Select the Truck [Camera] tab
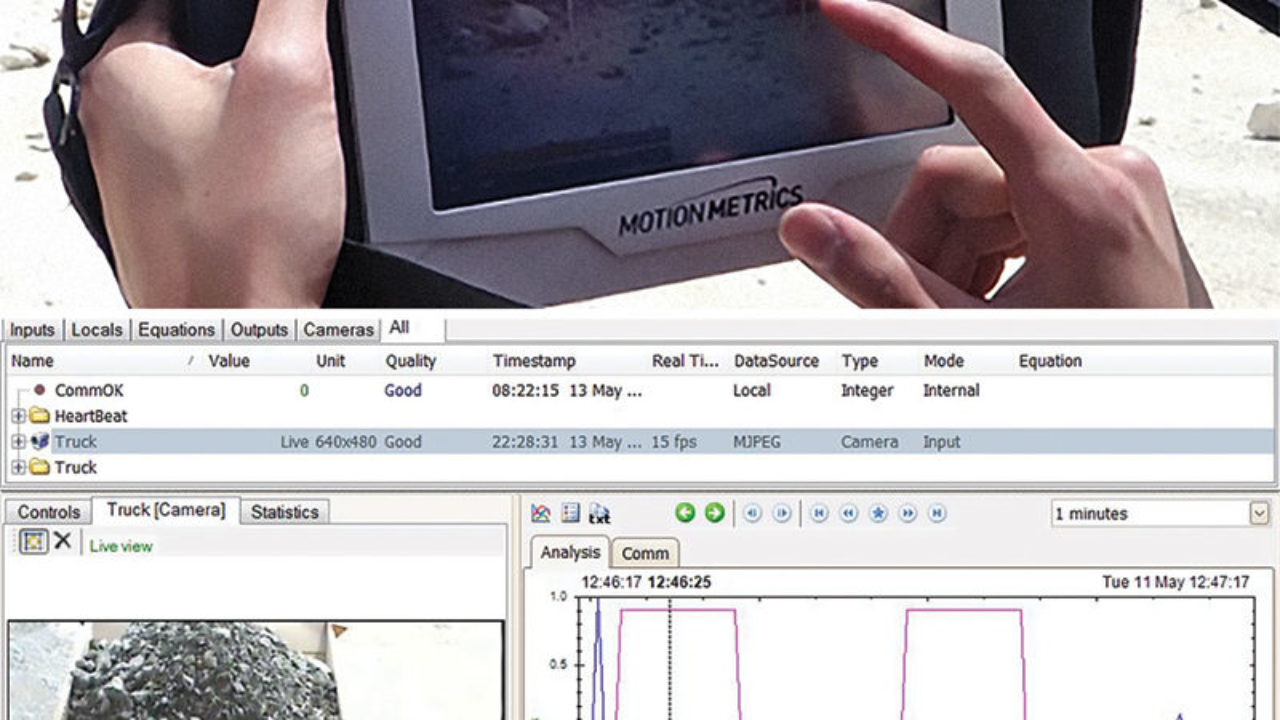Screen dimensions: 1280x720 166,510
